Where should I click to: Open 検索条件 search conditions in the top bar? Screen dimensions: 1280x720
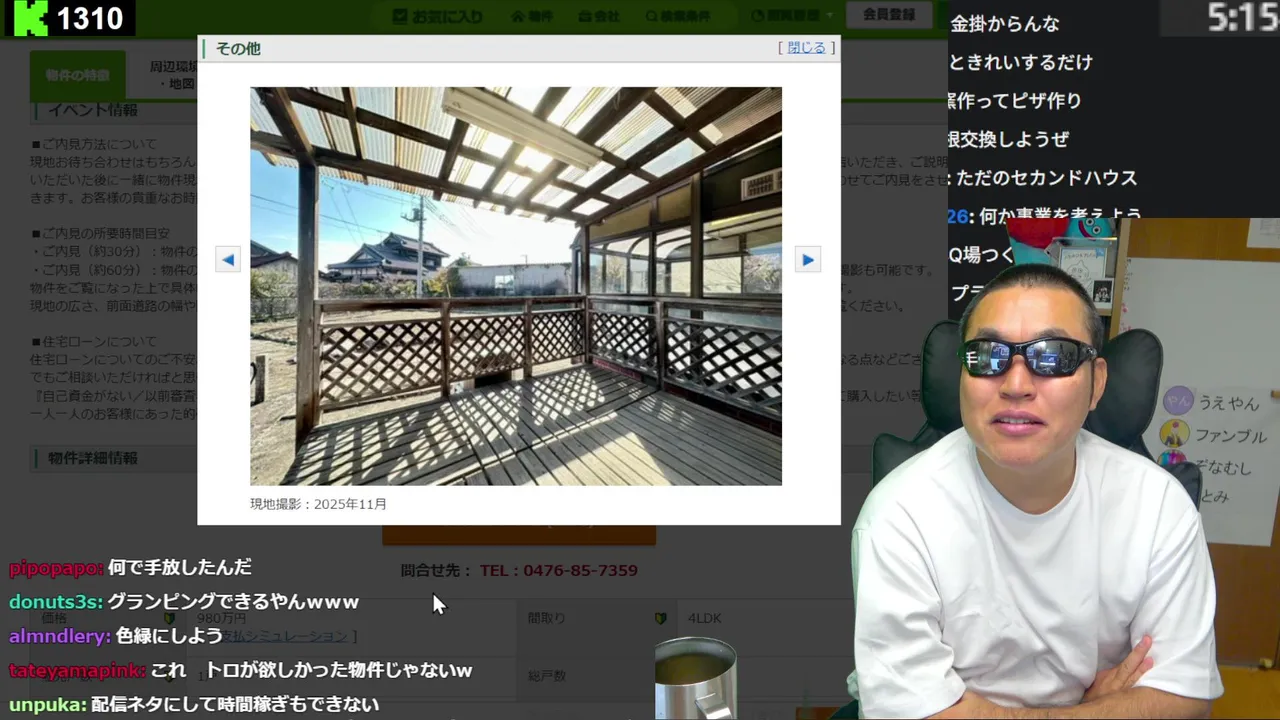(678, 16)
